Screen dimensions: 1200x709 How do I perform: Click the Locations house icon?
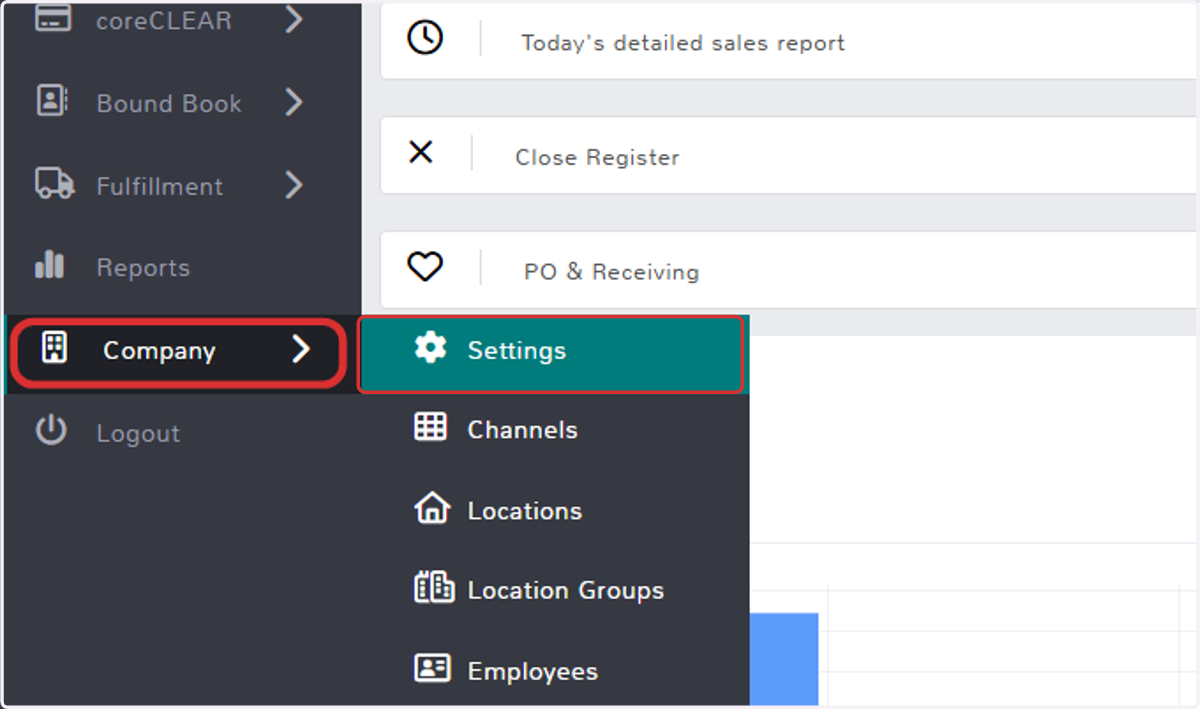click(432, 508)
